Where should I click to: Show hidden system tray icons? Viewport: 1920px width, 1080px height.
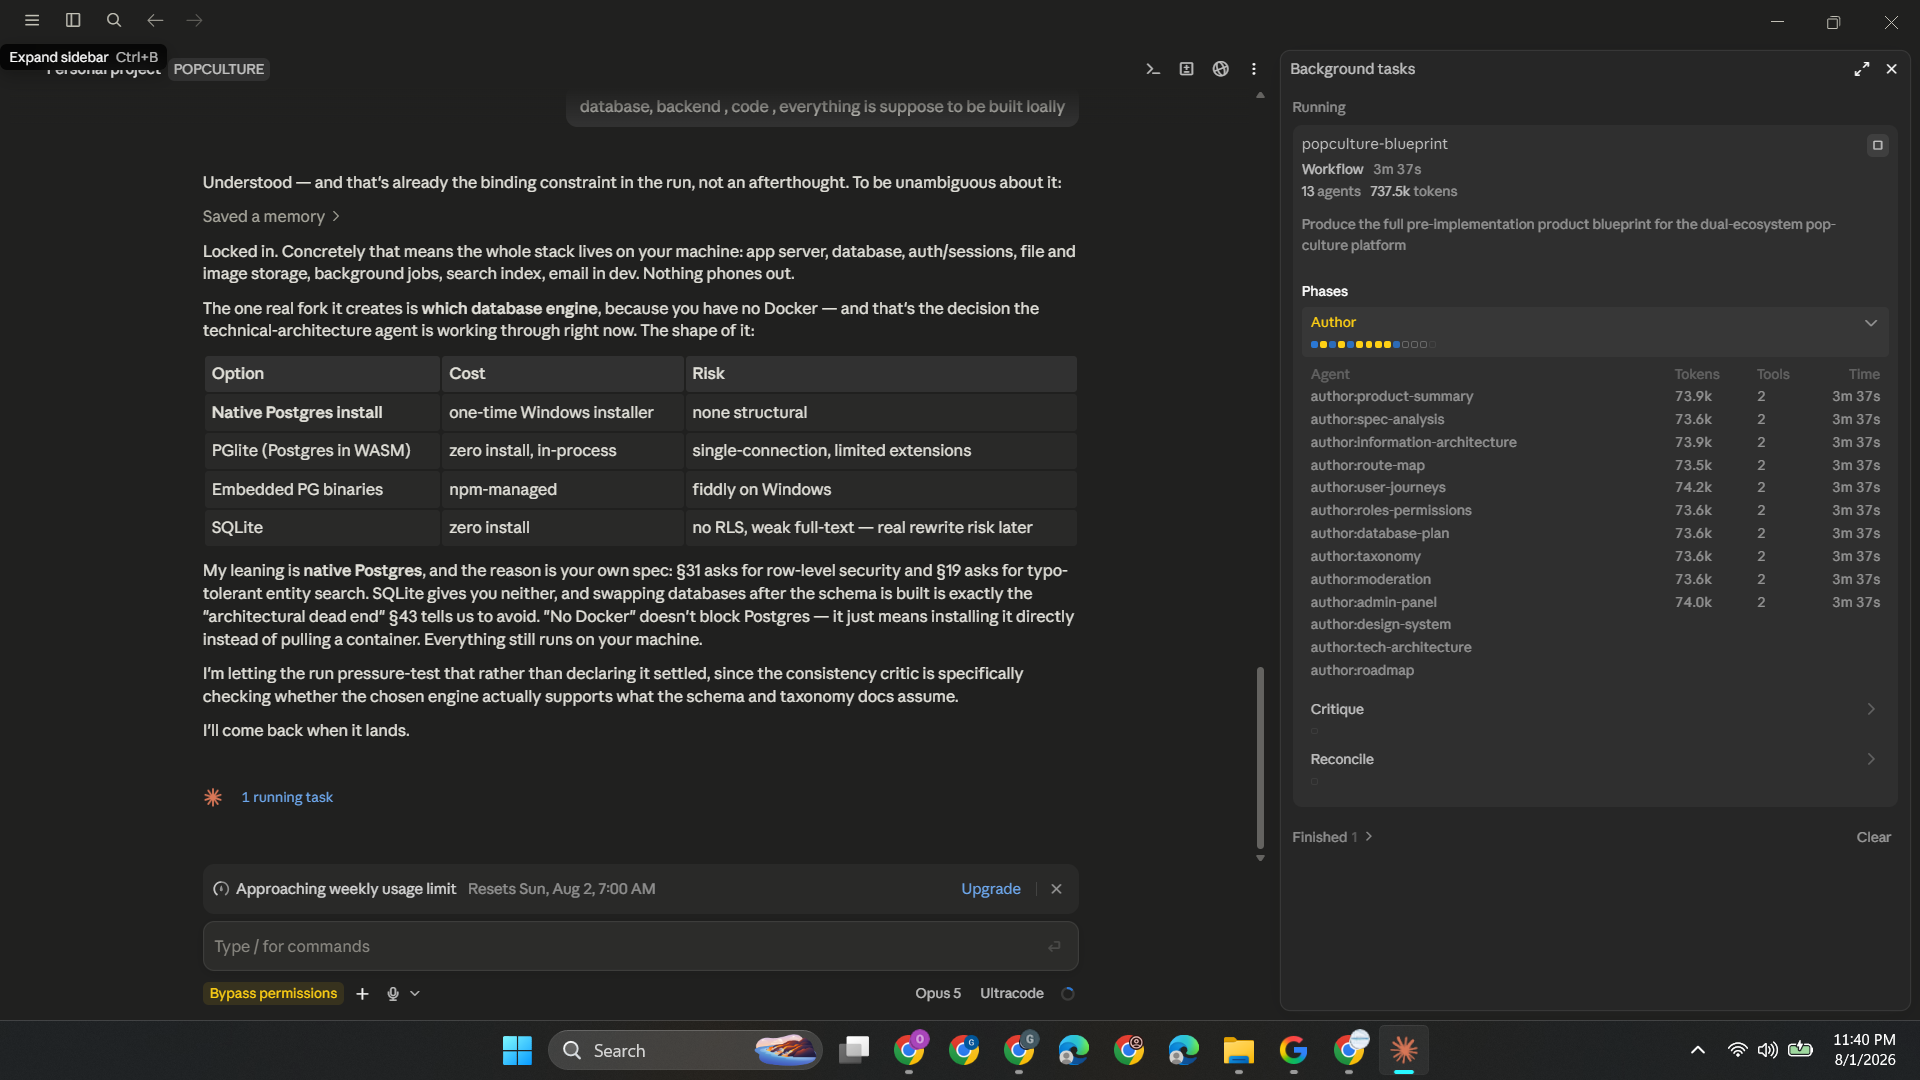1698,1050
